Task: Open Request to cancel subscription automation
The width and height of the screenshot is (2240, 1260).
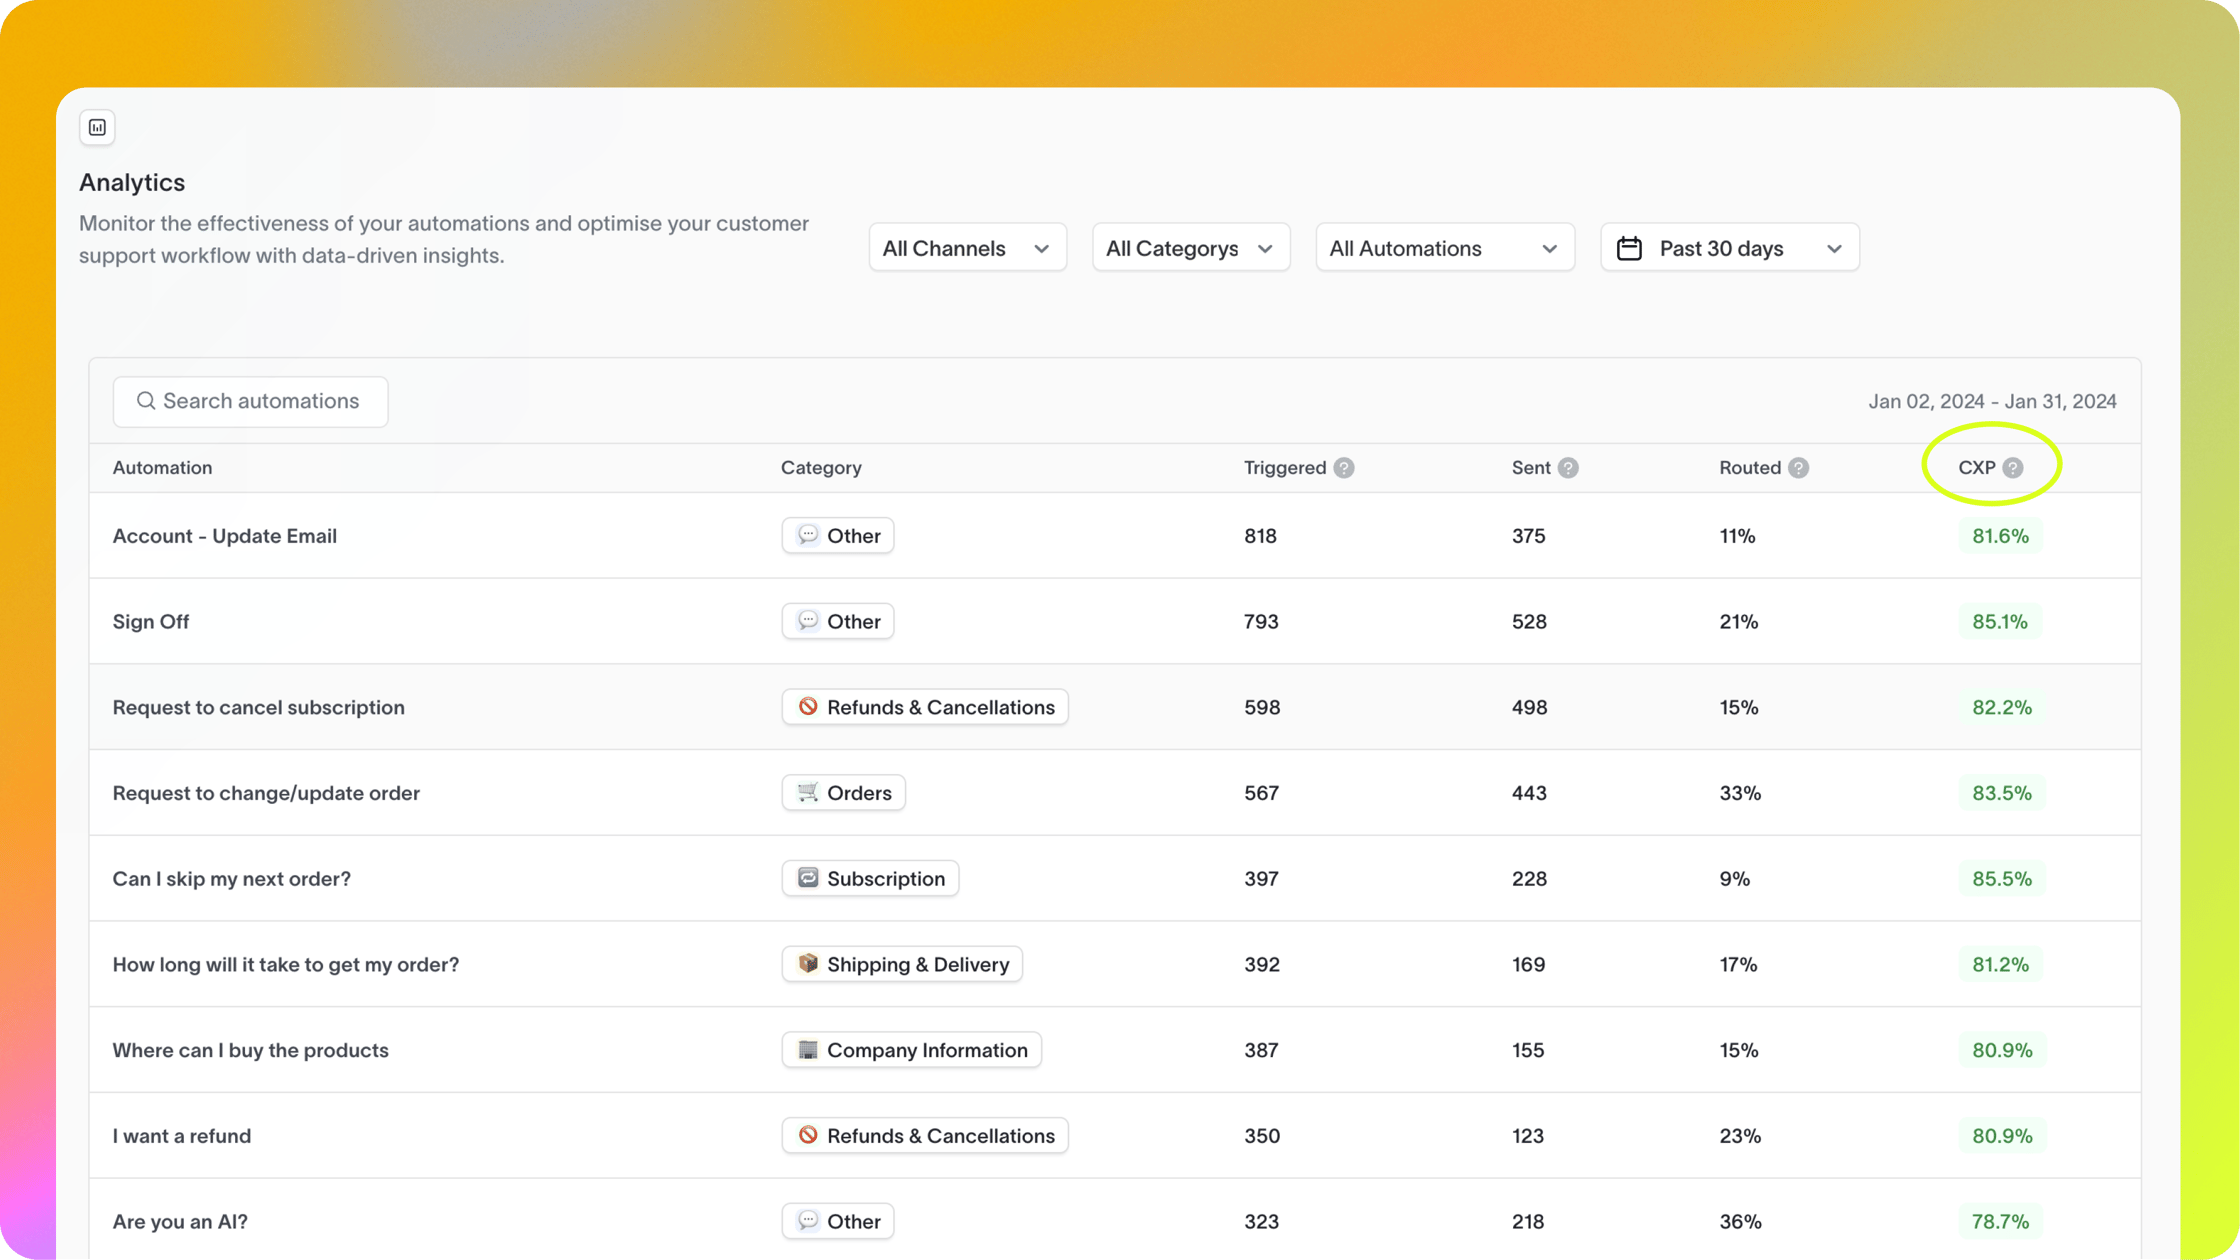Action: [258, 707]
